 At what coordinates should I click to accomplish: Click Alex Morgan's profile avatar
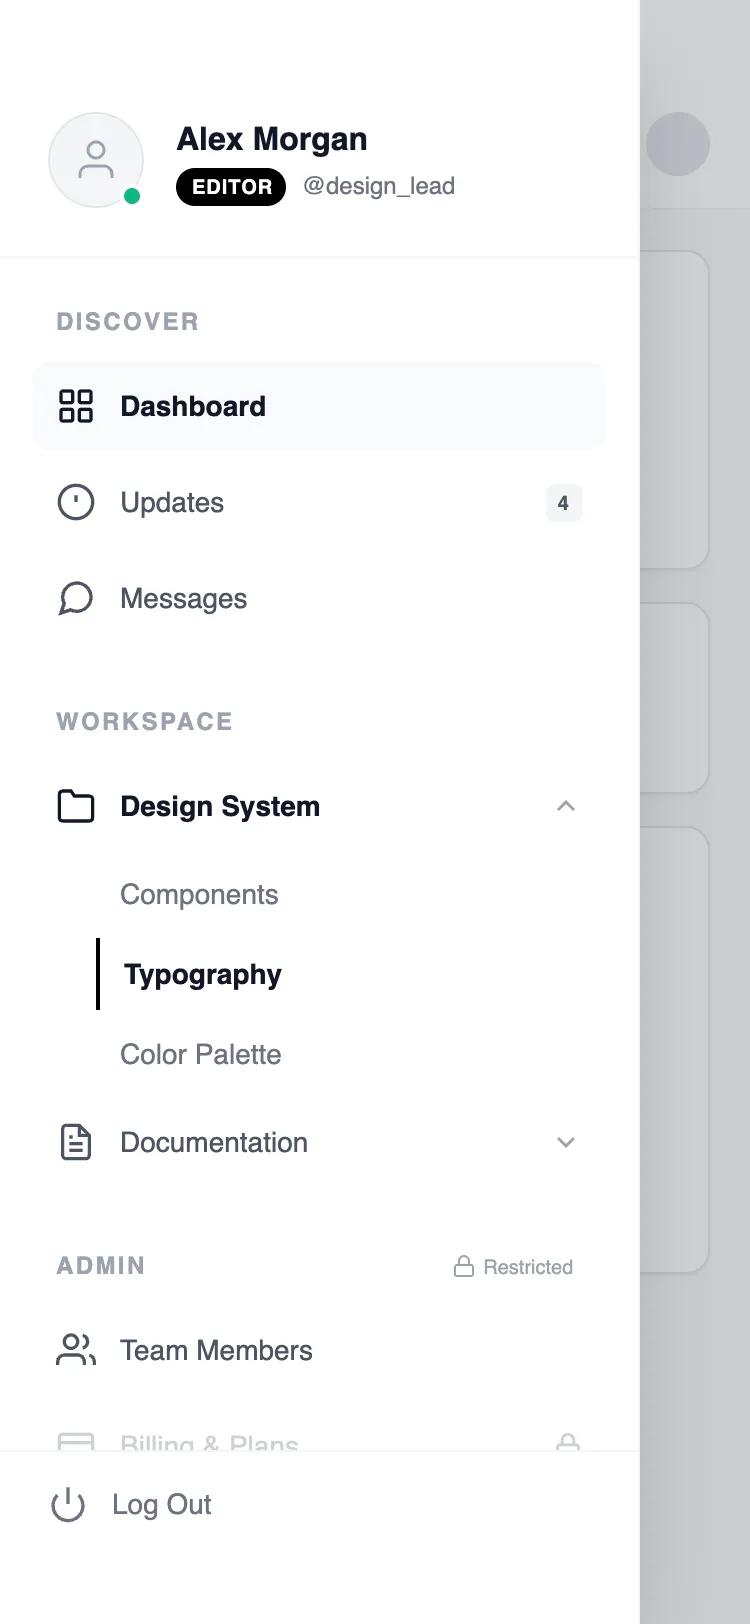click(96, 160)
